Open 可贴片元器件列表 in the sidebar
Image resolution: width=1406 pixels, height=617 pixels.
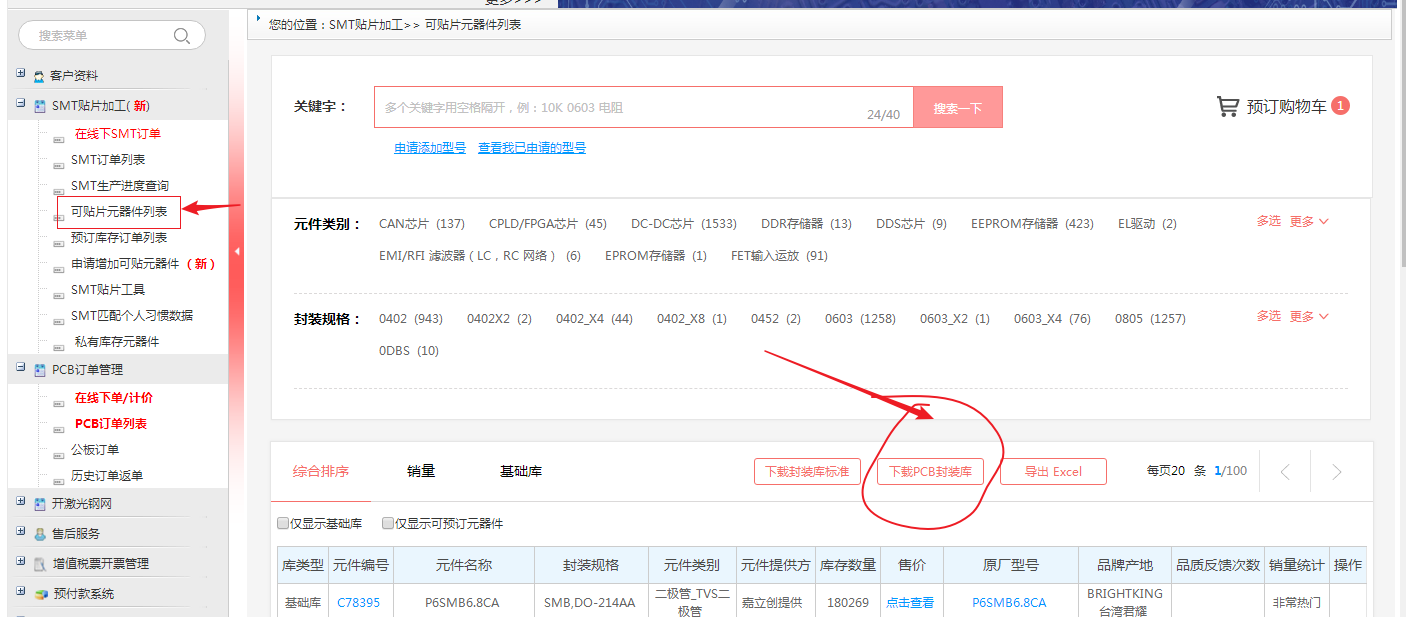(119, 212)
